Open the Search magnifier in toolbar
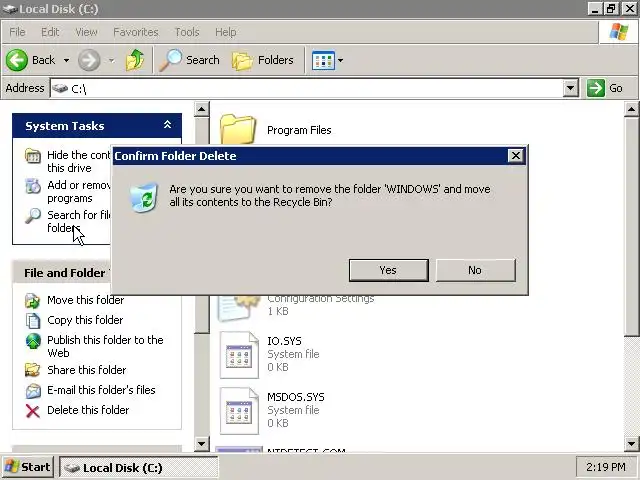The height and width of the screenshot is (480, 640). (x=170, y=60)
